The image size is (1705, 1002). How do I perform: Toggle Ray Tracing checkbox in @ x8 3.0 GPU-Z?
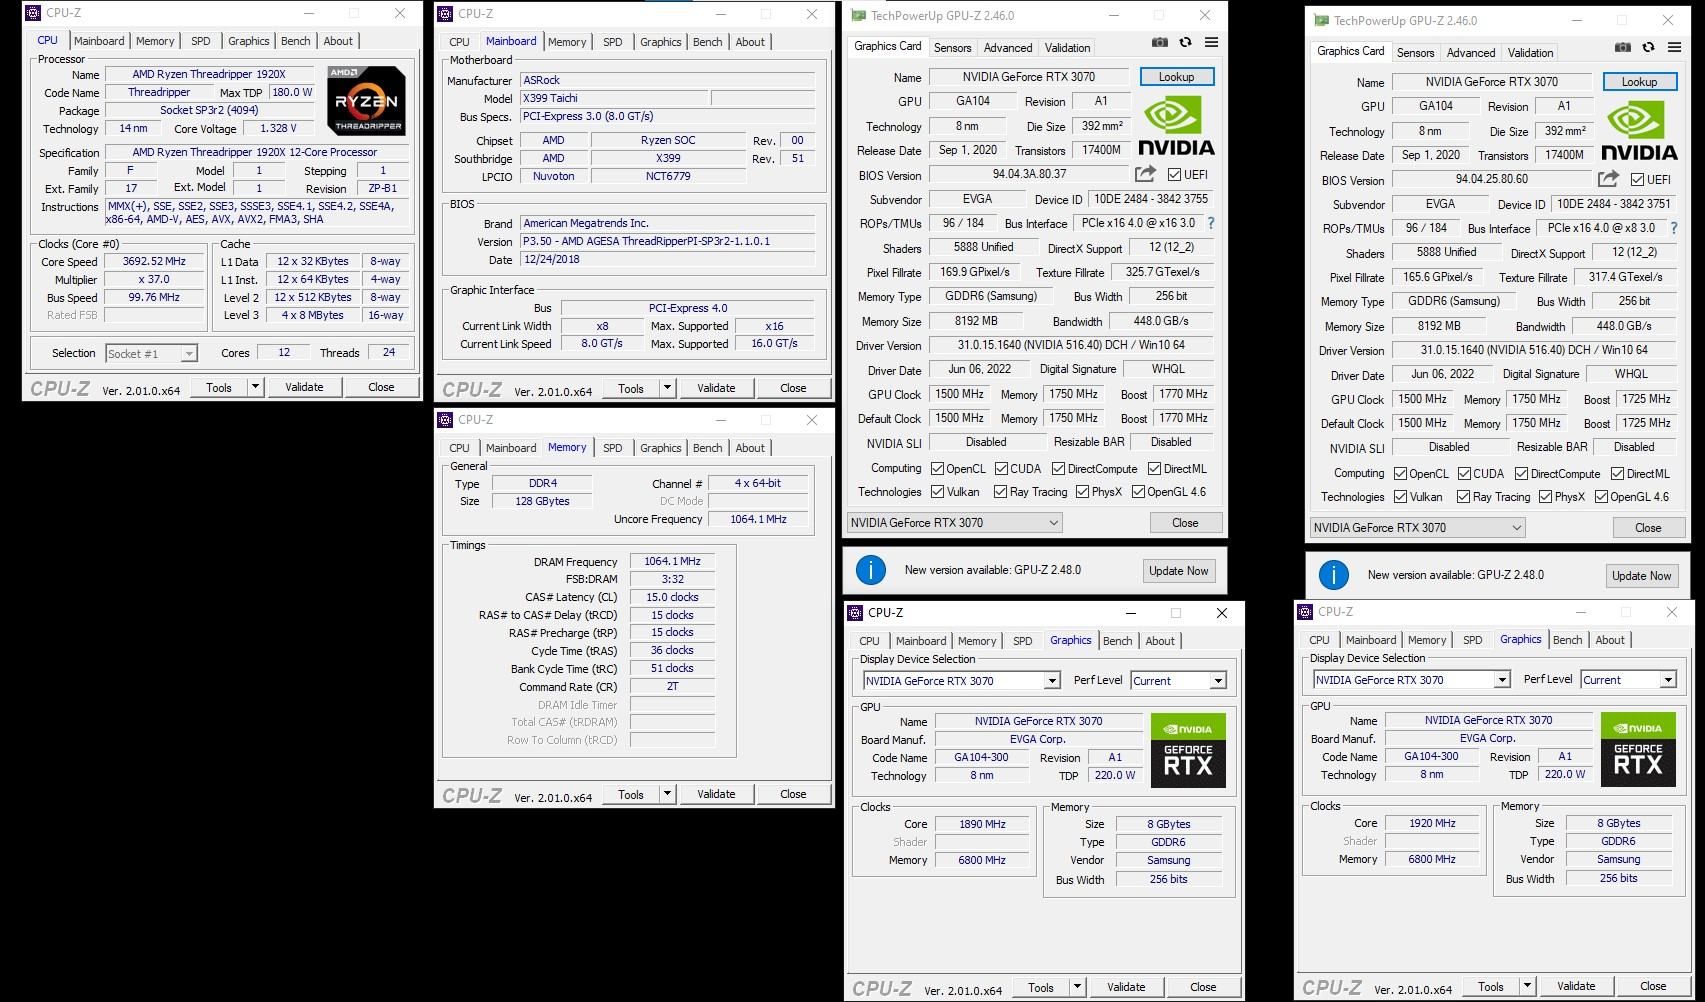coord(1463,496)
